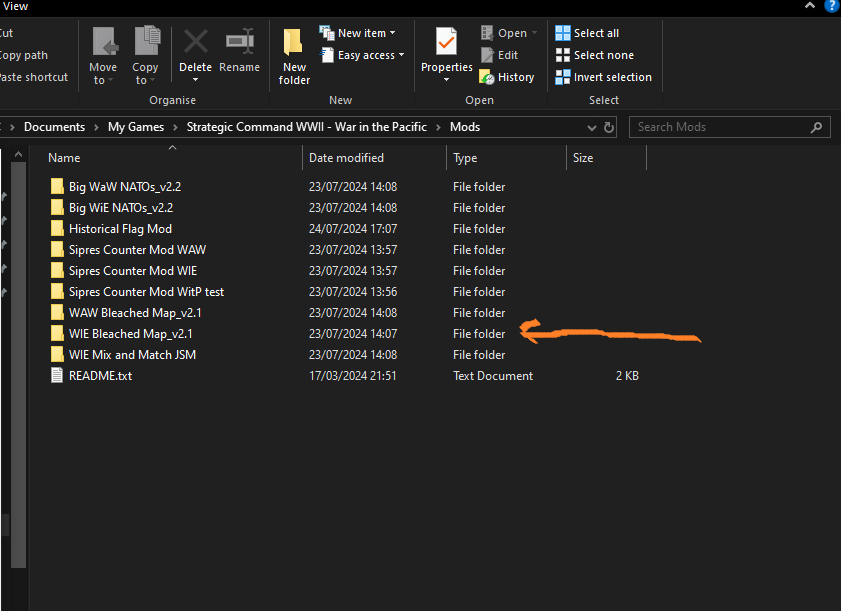Collapse the ribbon with the up chevron
Image resolution: width=841 pixels, height=611 pixels.
point(810,5)
